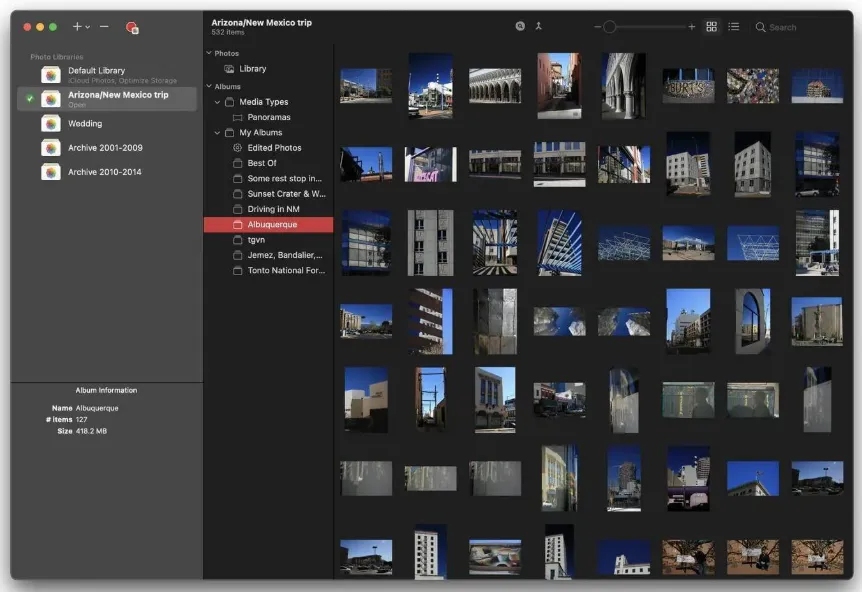Image resolution: width=862 pixels, height=592 pixels.
Task: Select the Wedding library label
Action: (x=85, y=124)
